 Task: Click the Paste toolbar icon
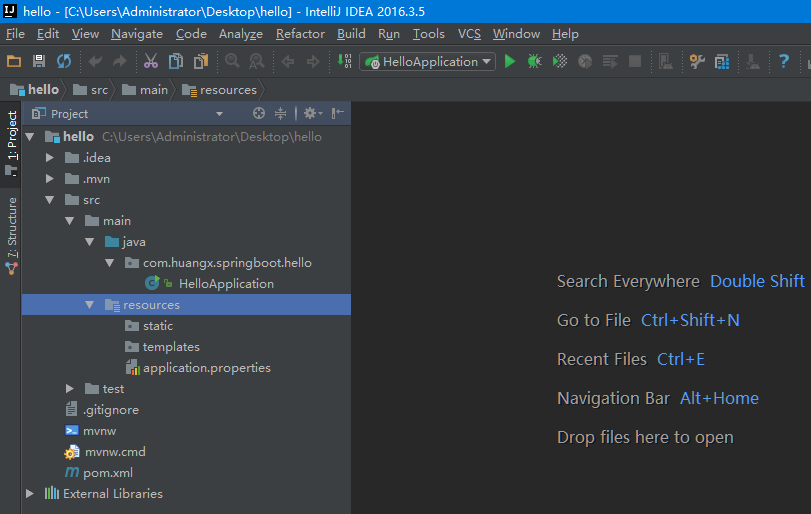201,62
